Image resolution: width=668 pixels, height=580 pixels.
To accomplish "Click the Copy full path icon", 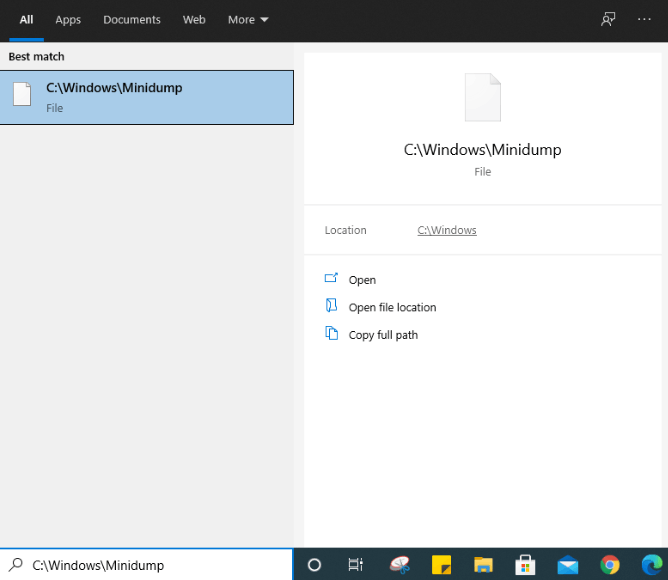I will [331, 333].
